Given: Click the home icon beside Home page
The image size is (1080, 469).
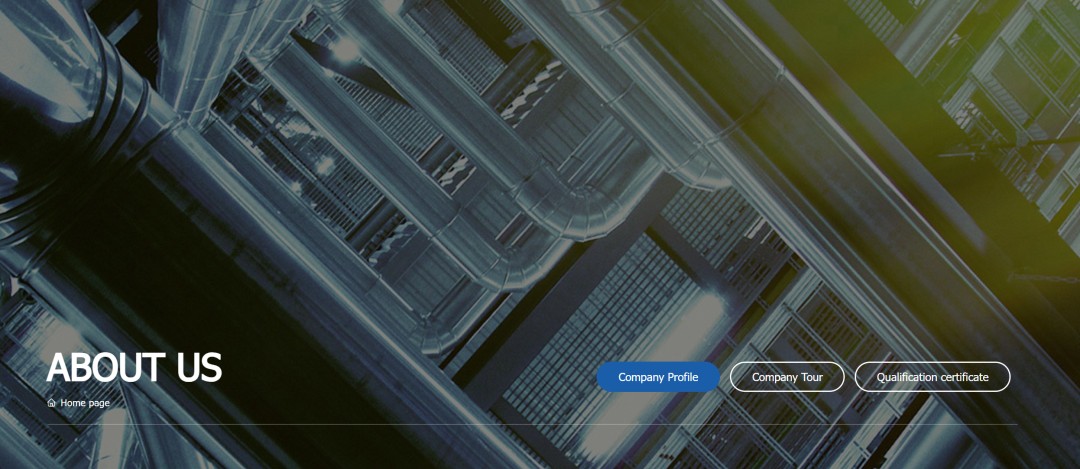Looking at the screenshot, I should 52,403.
